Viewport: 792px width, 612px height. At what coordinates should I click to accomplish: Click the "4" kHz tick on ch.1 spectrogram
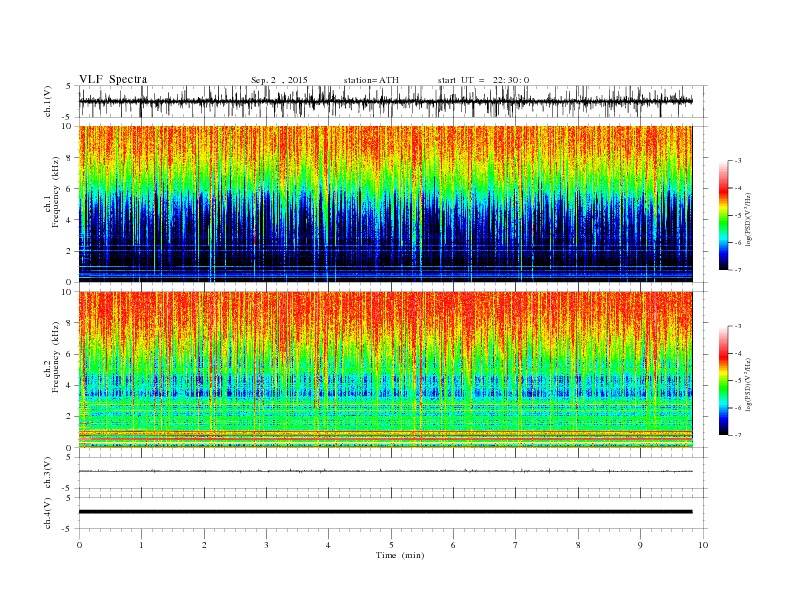pyautogui.click(x=69, y=220)
